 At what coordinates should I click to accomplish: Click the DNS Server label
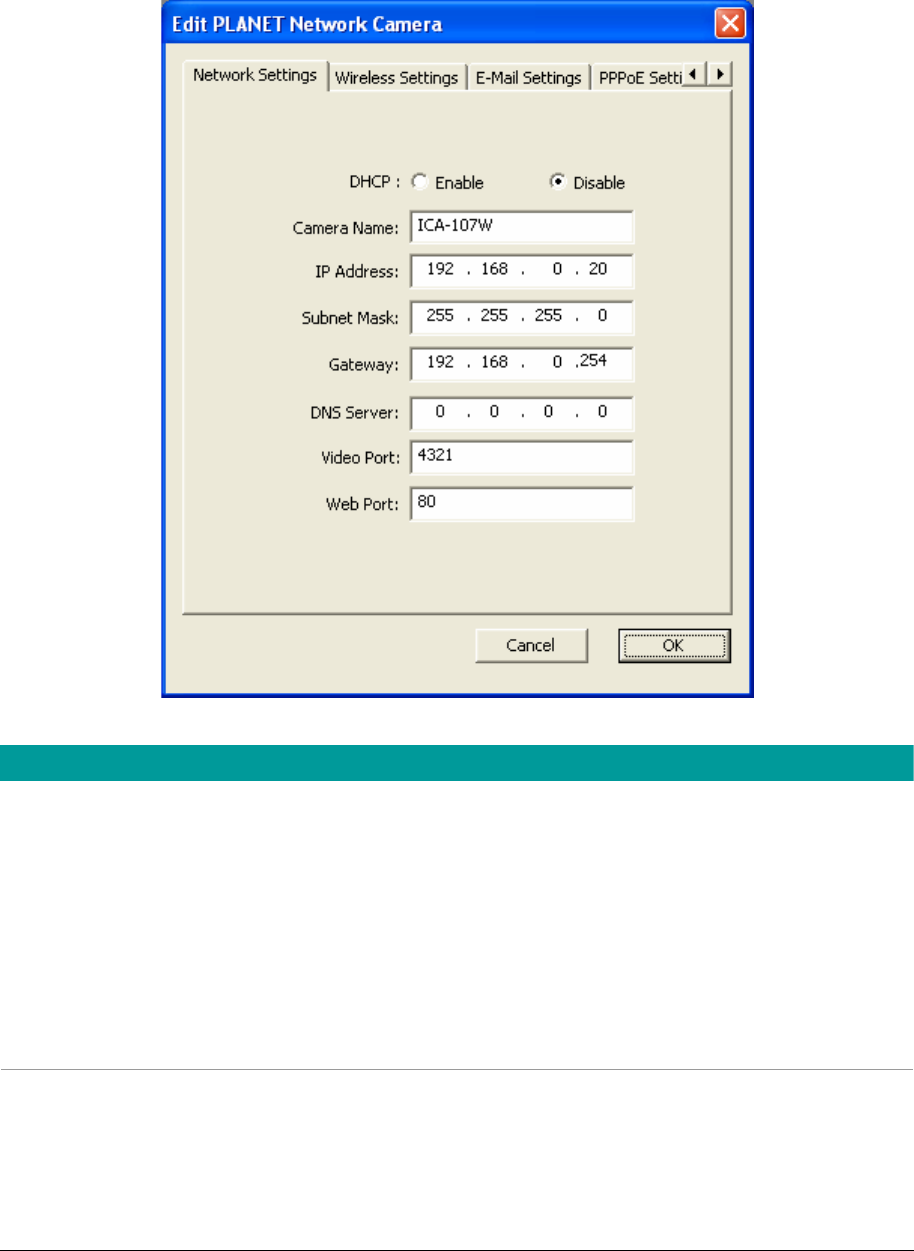357,413
